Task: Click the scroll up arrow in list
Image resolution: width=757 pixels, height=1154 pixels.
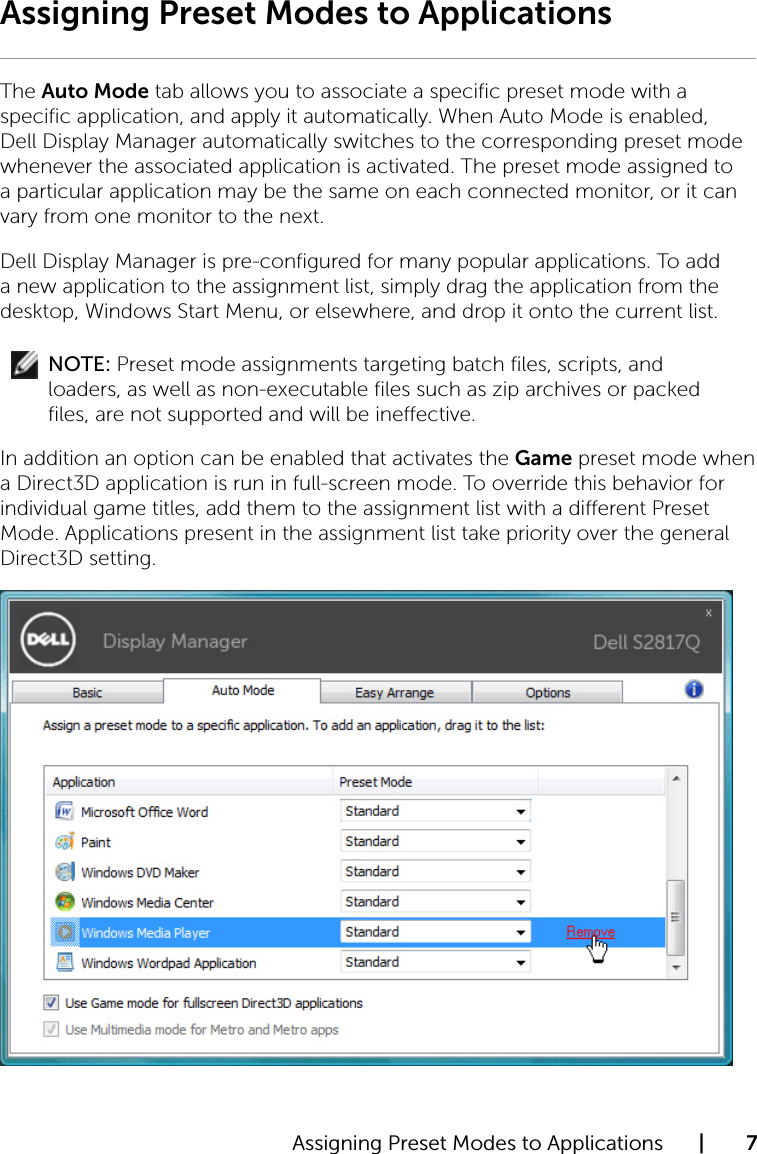Action: (x=676, y=777)
